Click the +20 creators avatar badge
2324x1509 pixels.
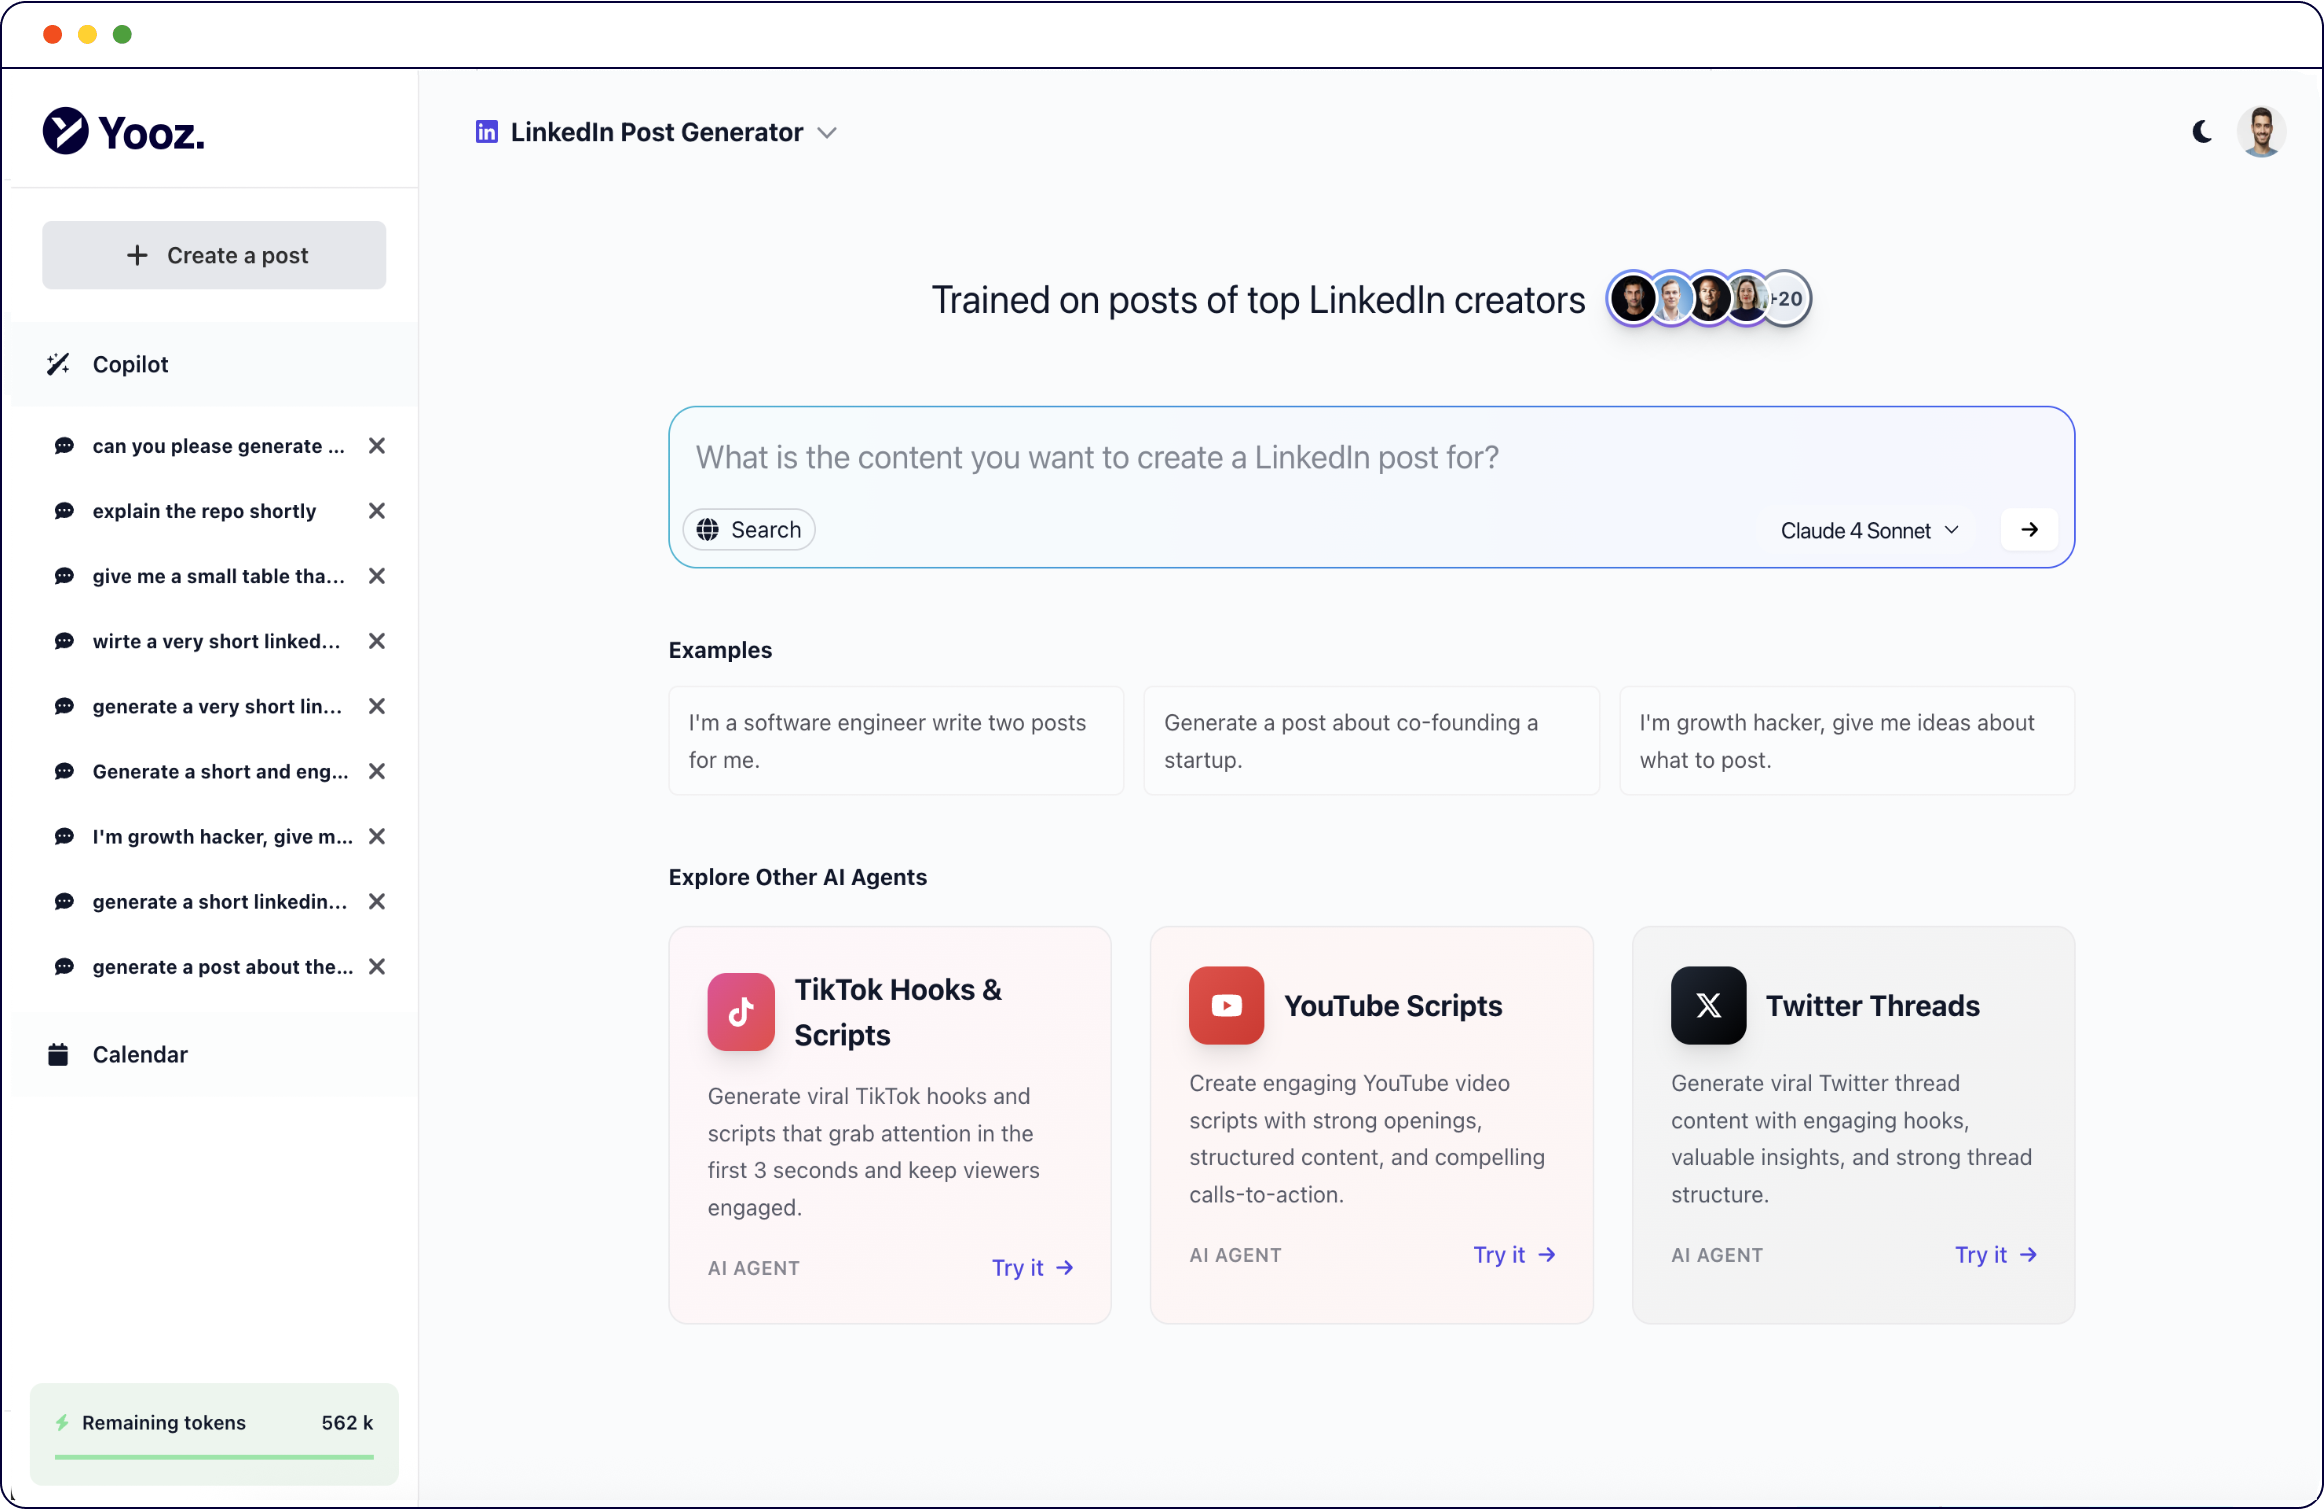pos(1787,298)
